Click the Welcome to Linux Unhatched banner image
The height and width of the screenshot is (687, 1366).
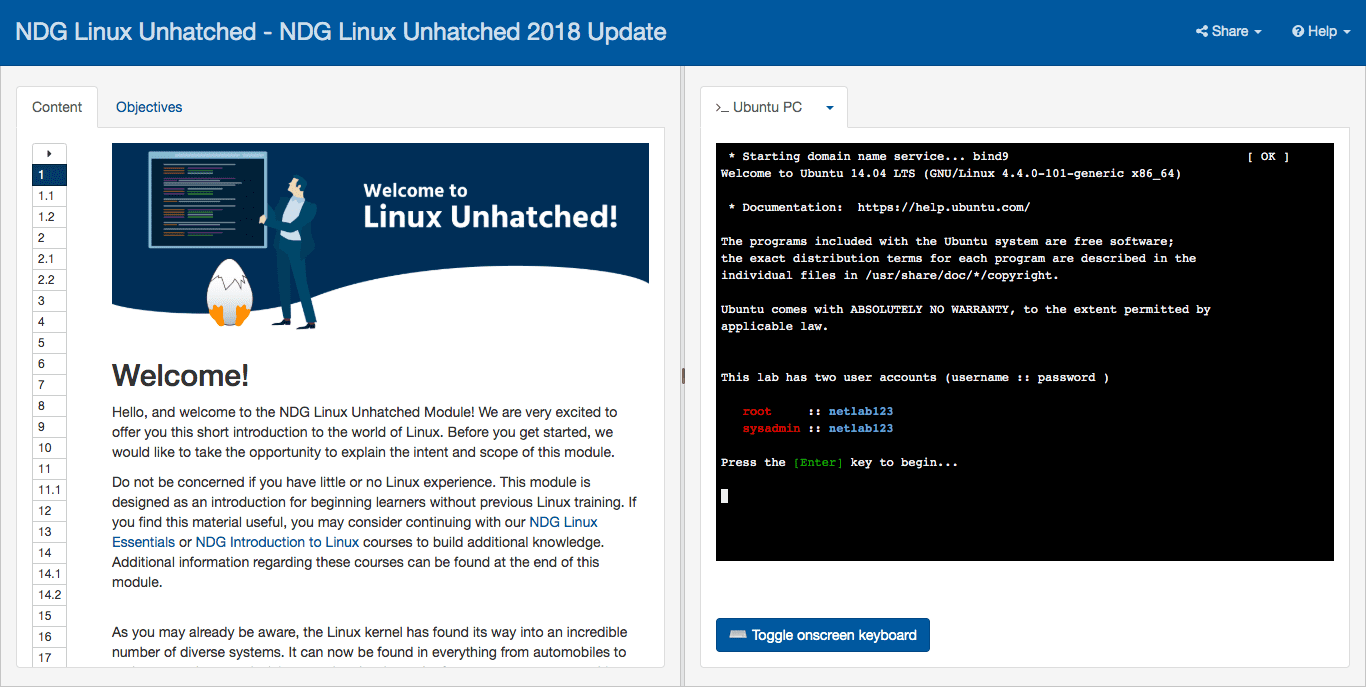click(x=380, y=236)
